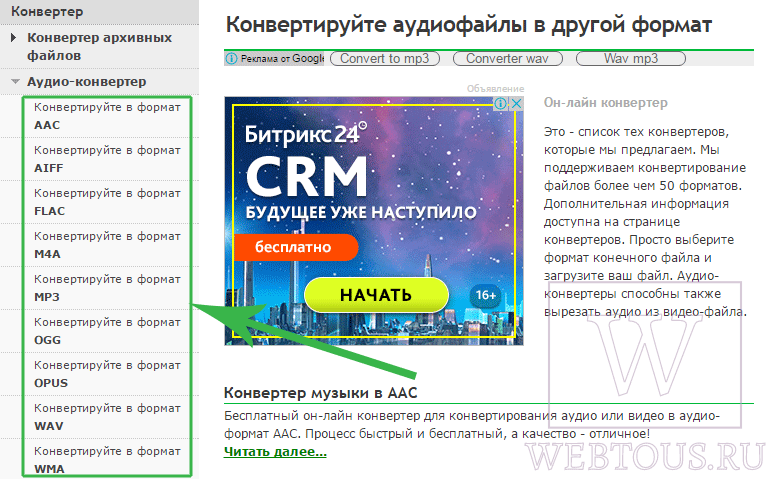Screen dimensions: 770x479
Task: Select the MP3 format converter link
Action: click(107, 288)
